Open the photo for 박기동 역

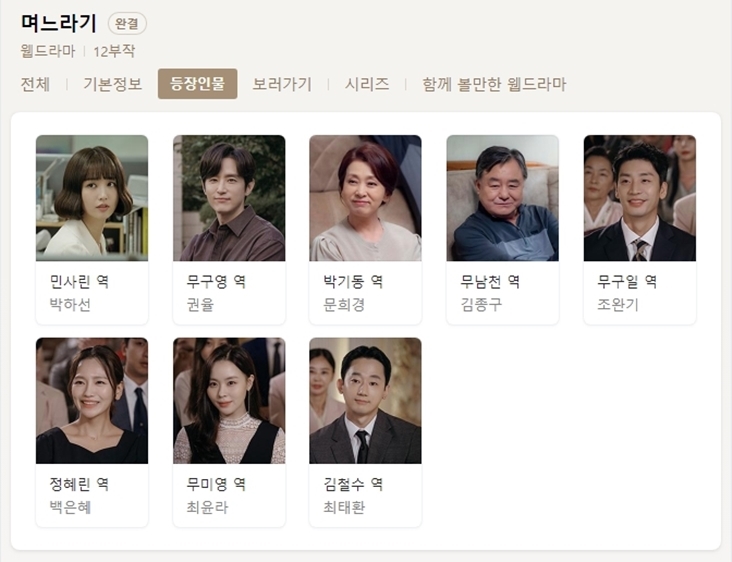(366, 198)
